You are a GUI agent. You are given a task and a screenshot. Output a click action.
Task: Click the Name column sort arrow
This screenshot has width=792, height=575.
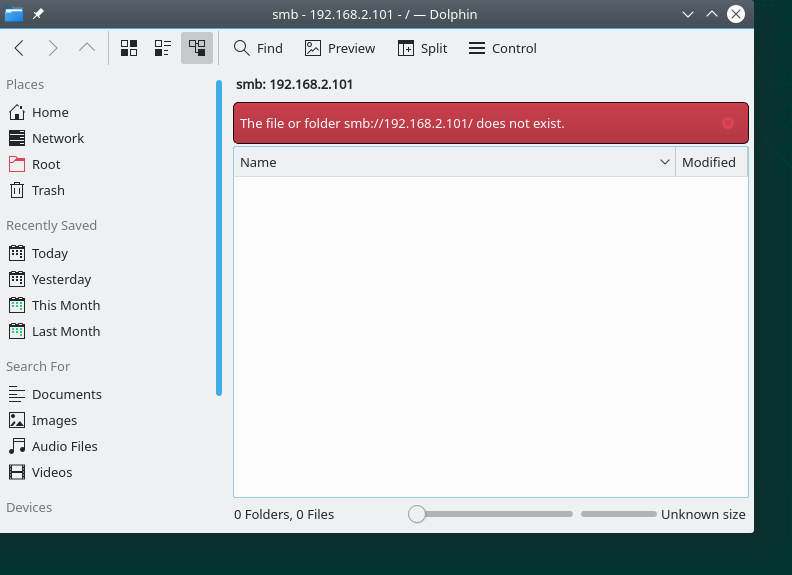coord(665,162)
